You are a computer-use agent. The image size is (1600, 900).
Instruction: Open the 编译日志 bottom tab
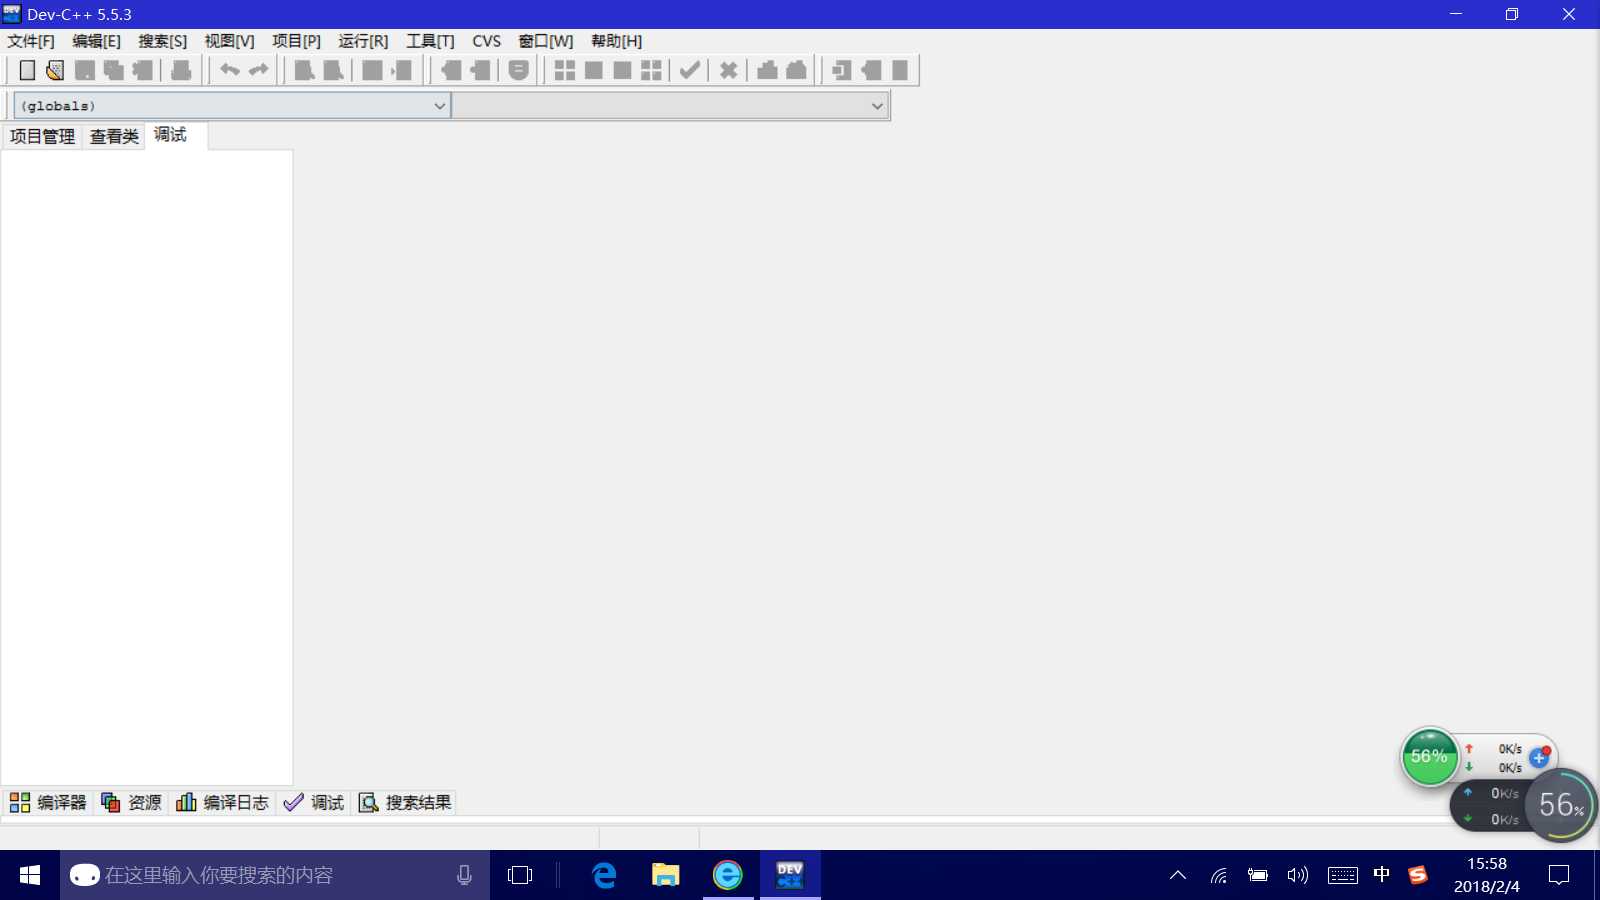222,802
